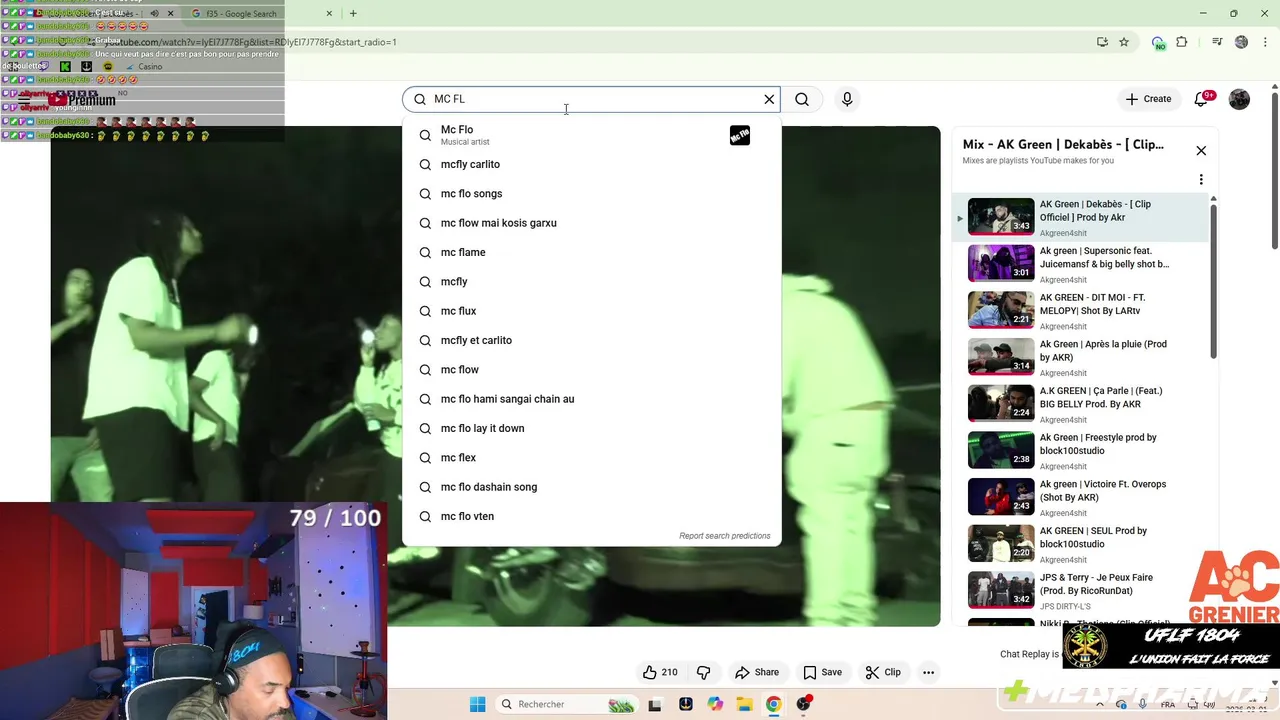Pick the 'mcfly et carlito' suggestion
The image size is (1280, 720).
[591, 340]
